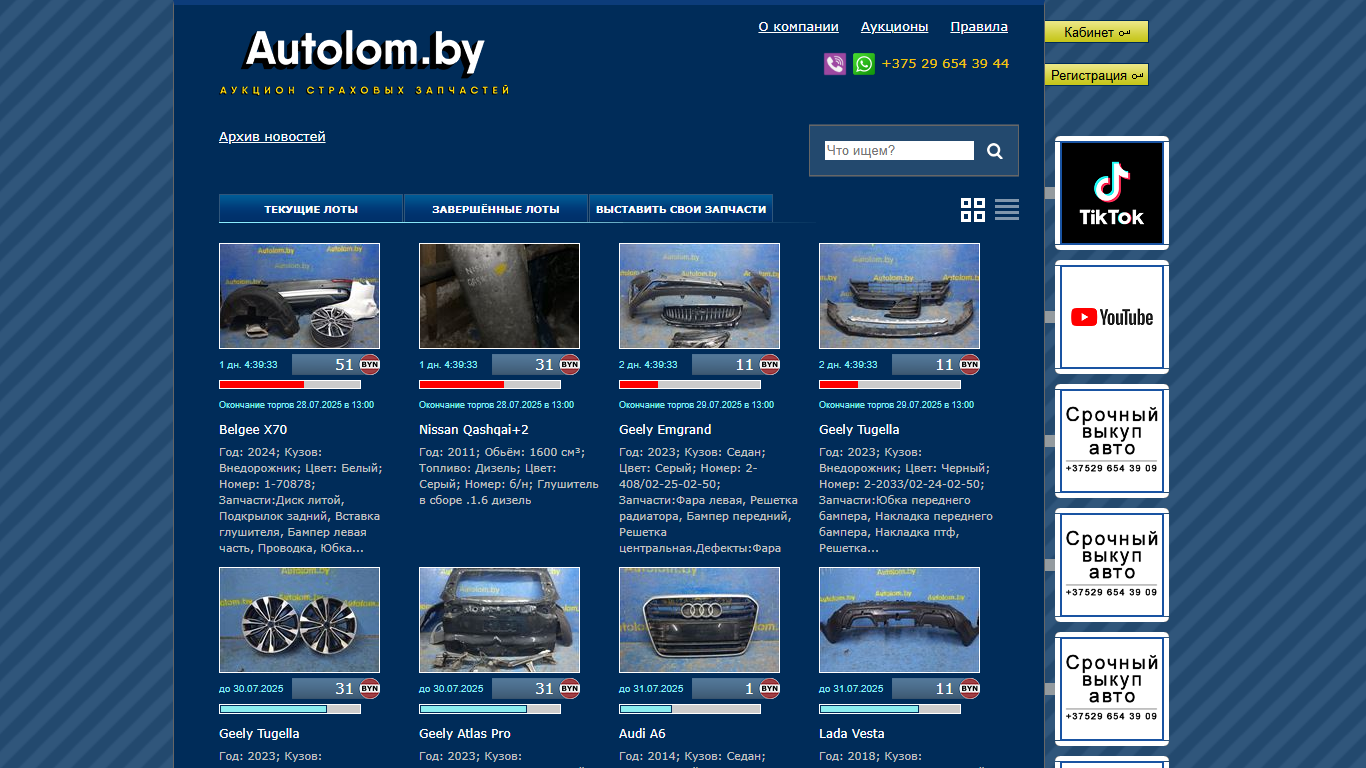Click Audi A6 cyan progress bar
The height and width of the screenshot is (768, 1366).
tap(690, 709)
